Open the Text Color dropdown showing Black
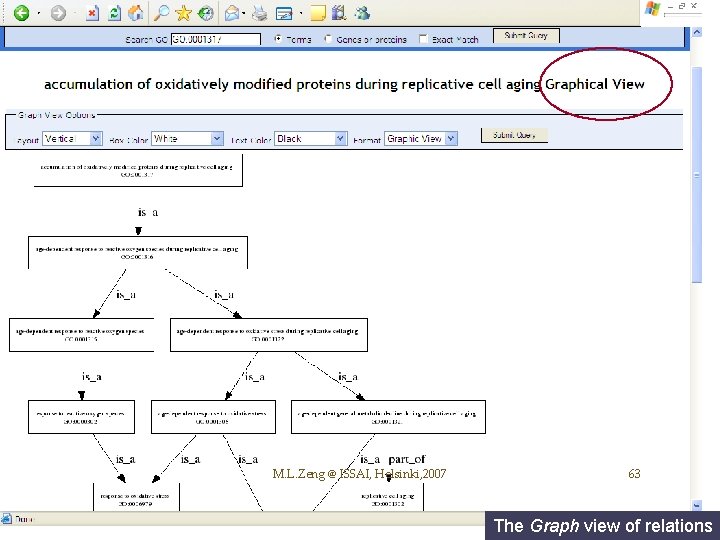 click(310, 138)
